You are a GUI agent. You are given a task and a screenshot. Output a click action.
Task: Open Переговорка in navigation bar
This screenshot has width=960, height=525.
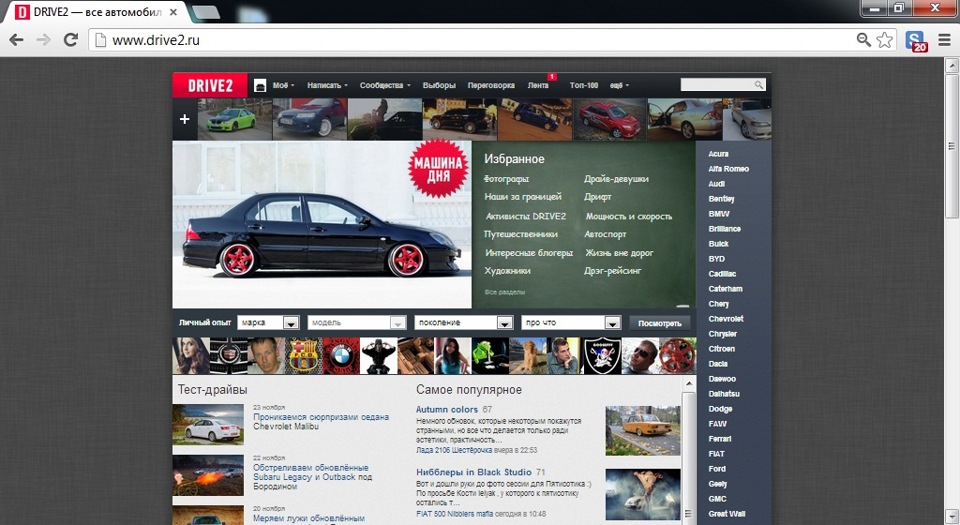[491, 86]
